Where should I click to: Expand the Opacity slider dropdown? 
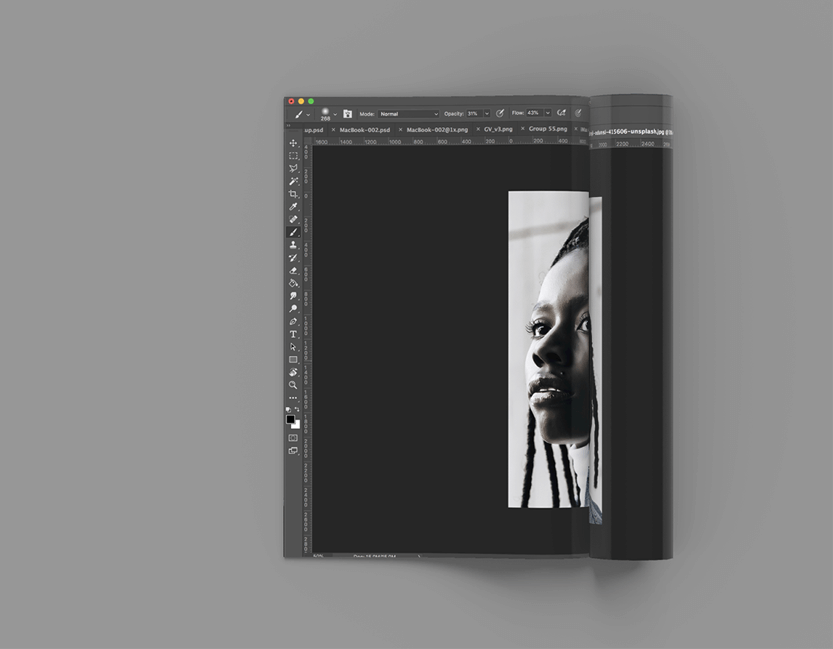[x=487, y=114]
